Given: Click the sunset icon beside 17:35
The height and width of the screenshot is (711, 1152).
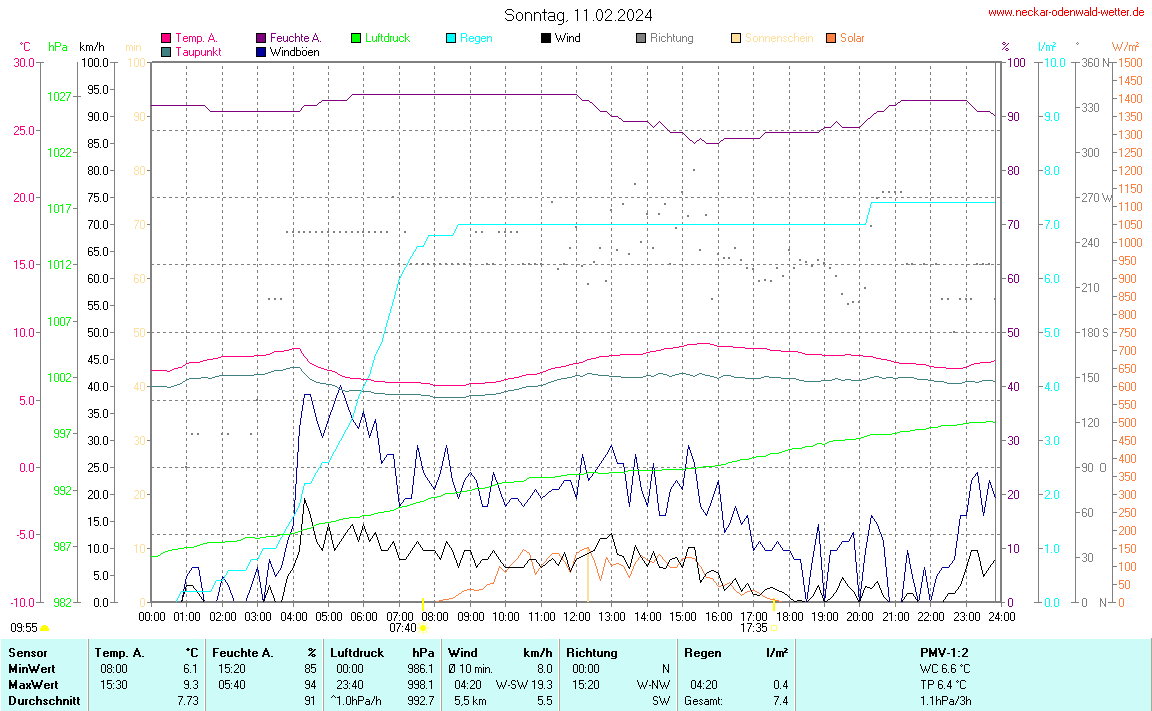Looking at the screenshot, I should (x=775, y=628).
